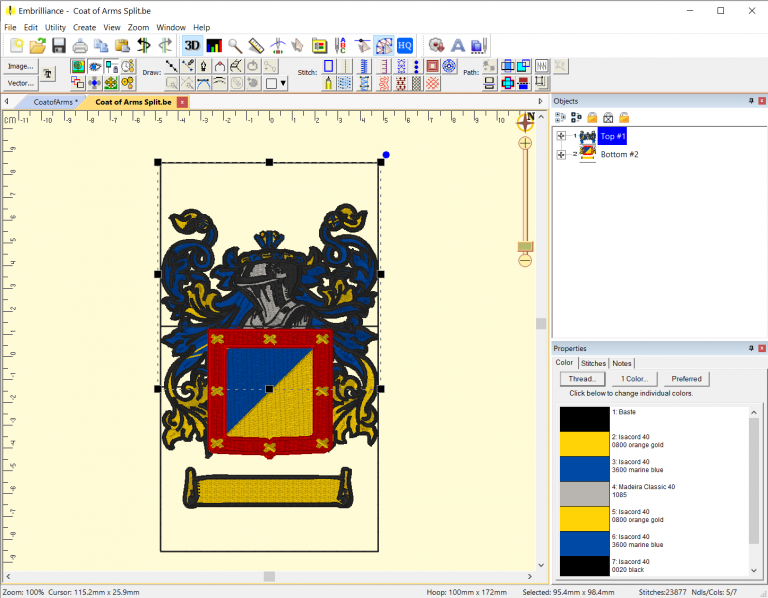
Task: Click the Print icon in toolbar
Action: pyautogui.click(x=80, y=45)
